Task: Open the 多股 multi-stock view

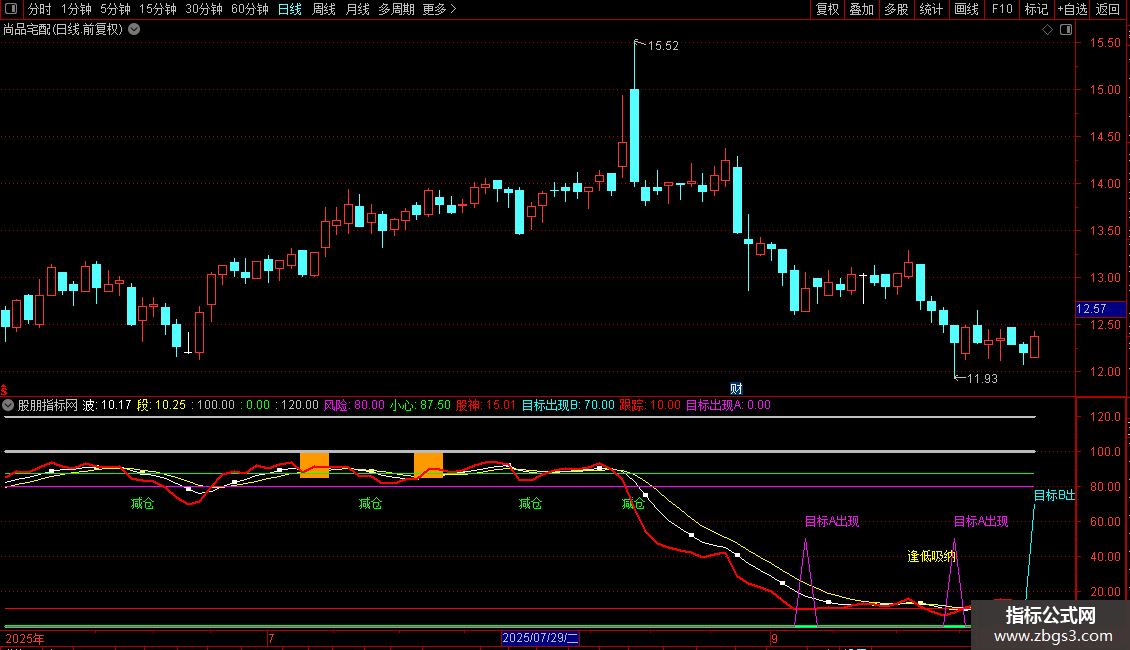Action: click(896, 9)
